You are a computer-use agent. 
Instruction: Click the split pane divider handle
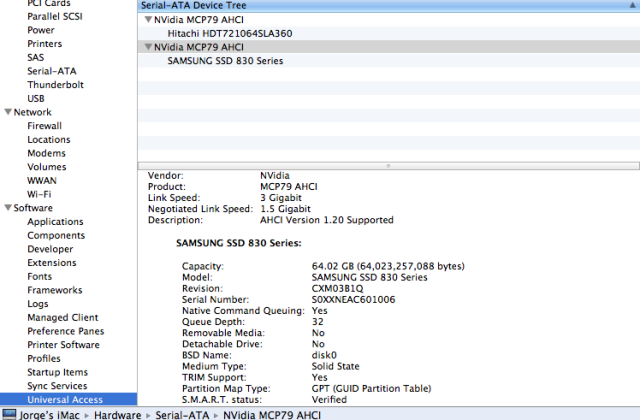pyautogui.click(x=389, y=166)
